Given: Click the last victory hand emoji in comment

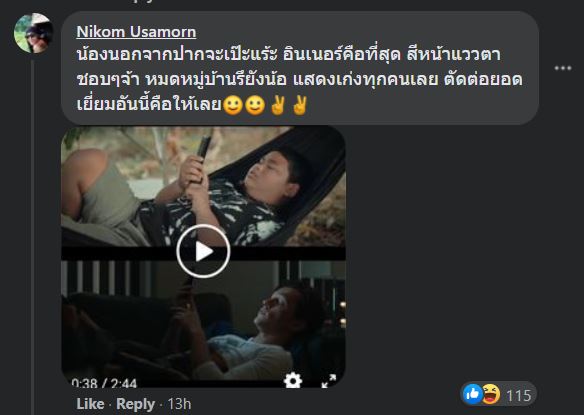Looking at the screenshot, I should [299, 105].
